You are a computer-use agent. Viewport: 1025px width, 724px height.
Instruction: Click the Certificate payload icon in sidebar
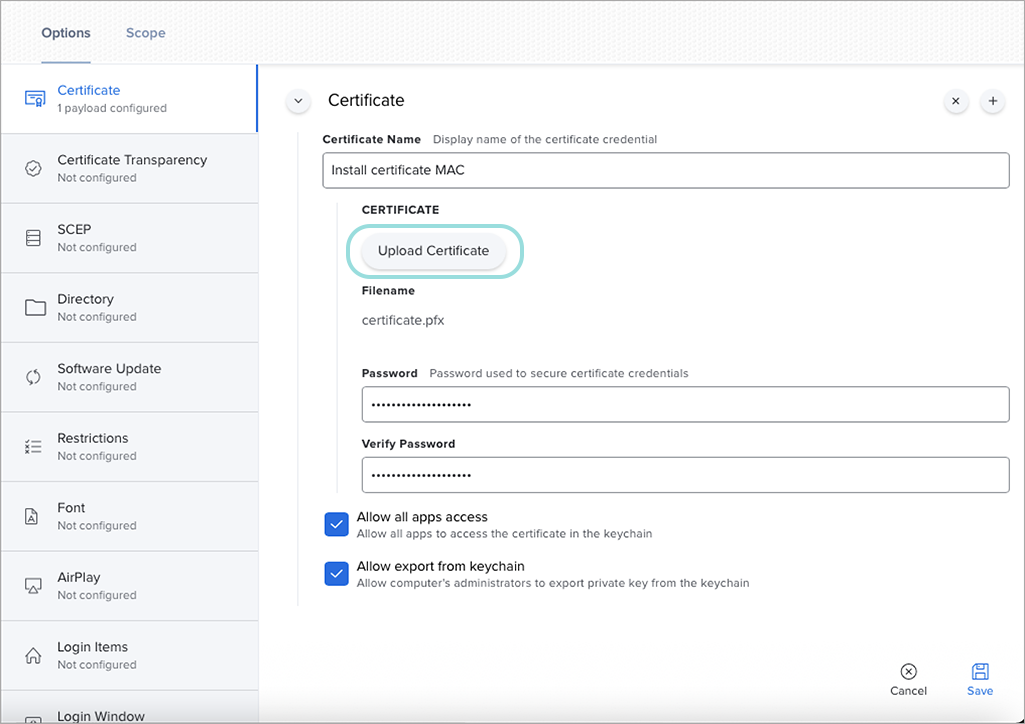point(35,98)
